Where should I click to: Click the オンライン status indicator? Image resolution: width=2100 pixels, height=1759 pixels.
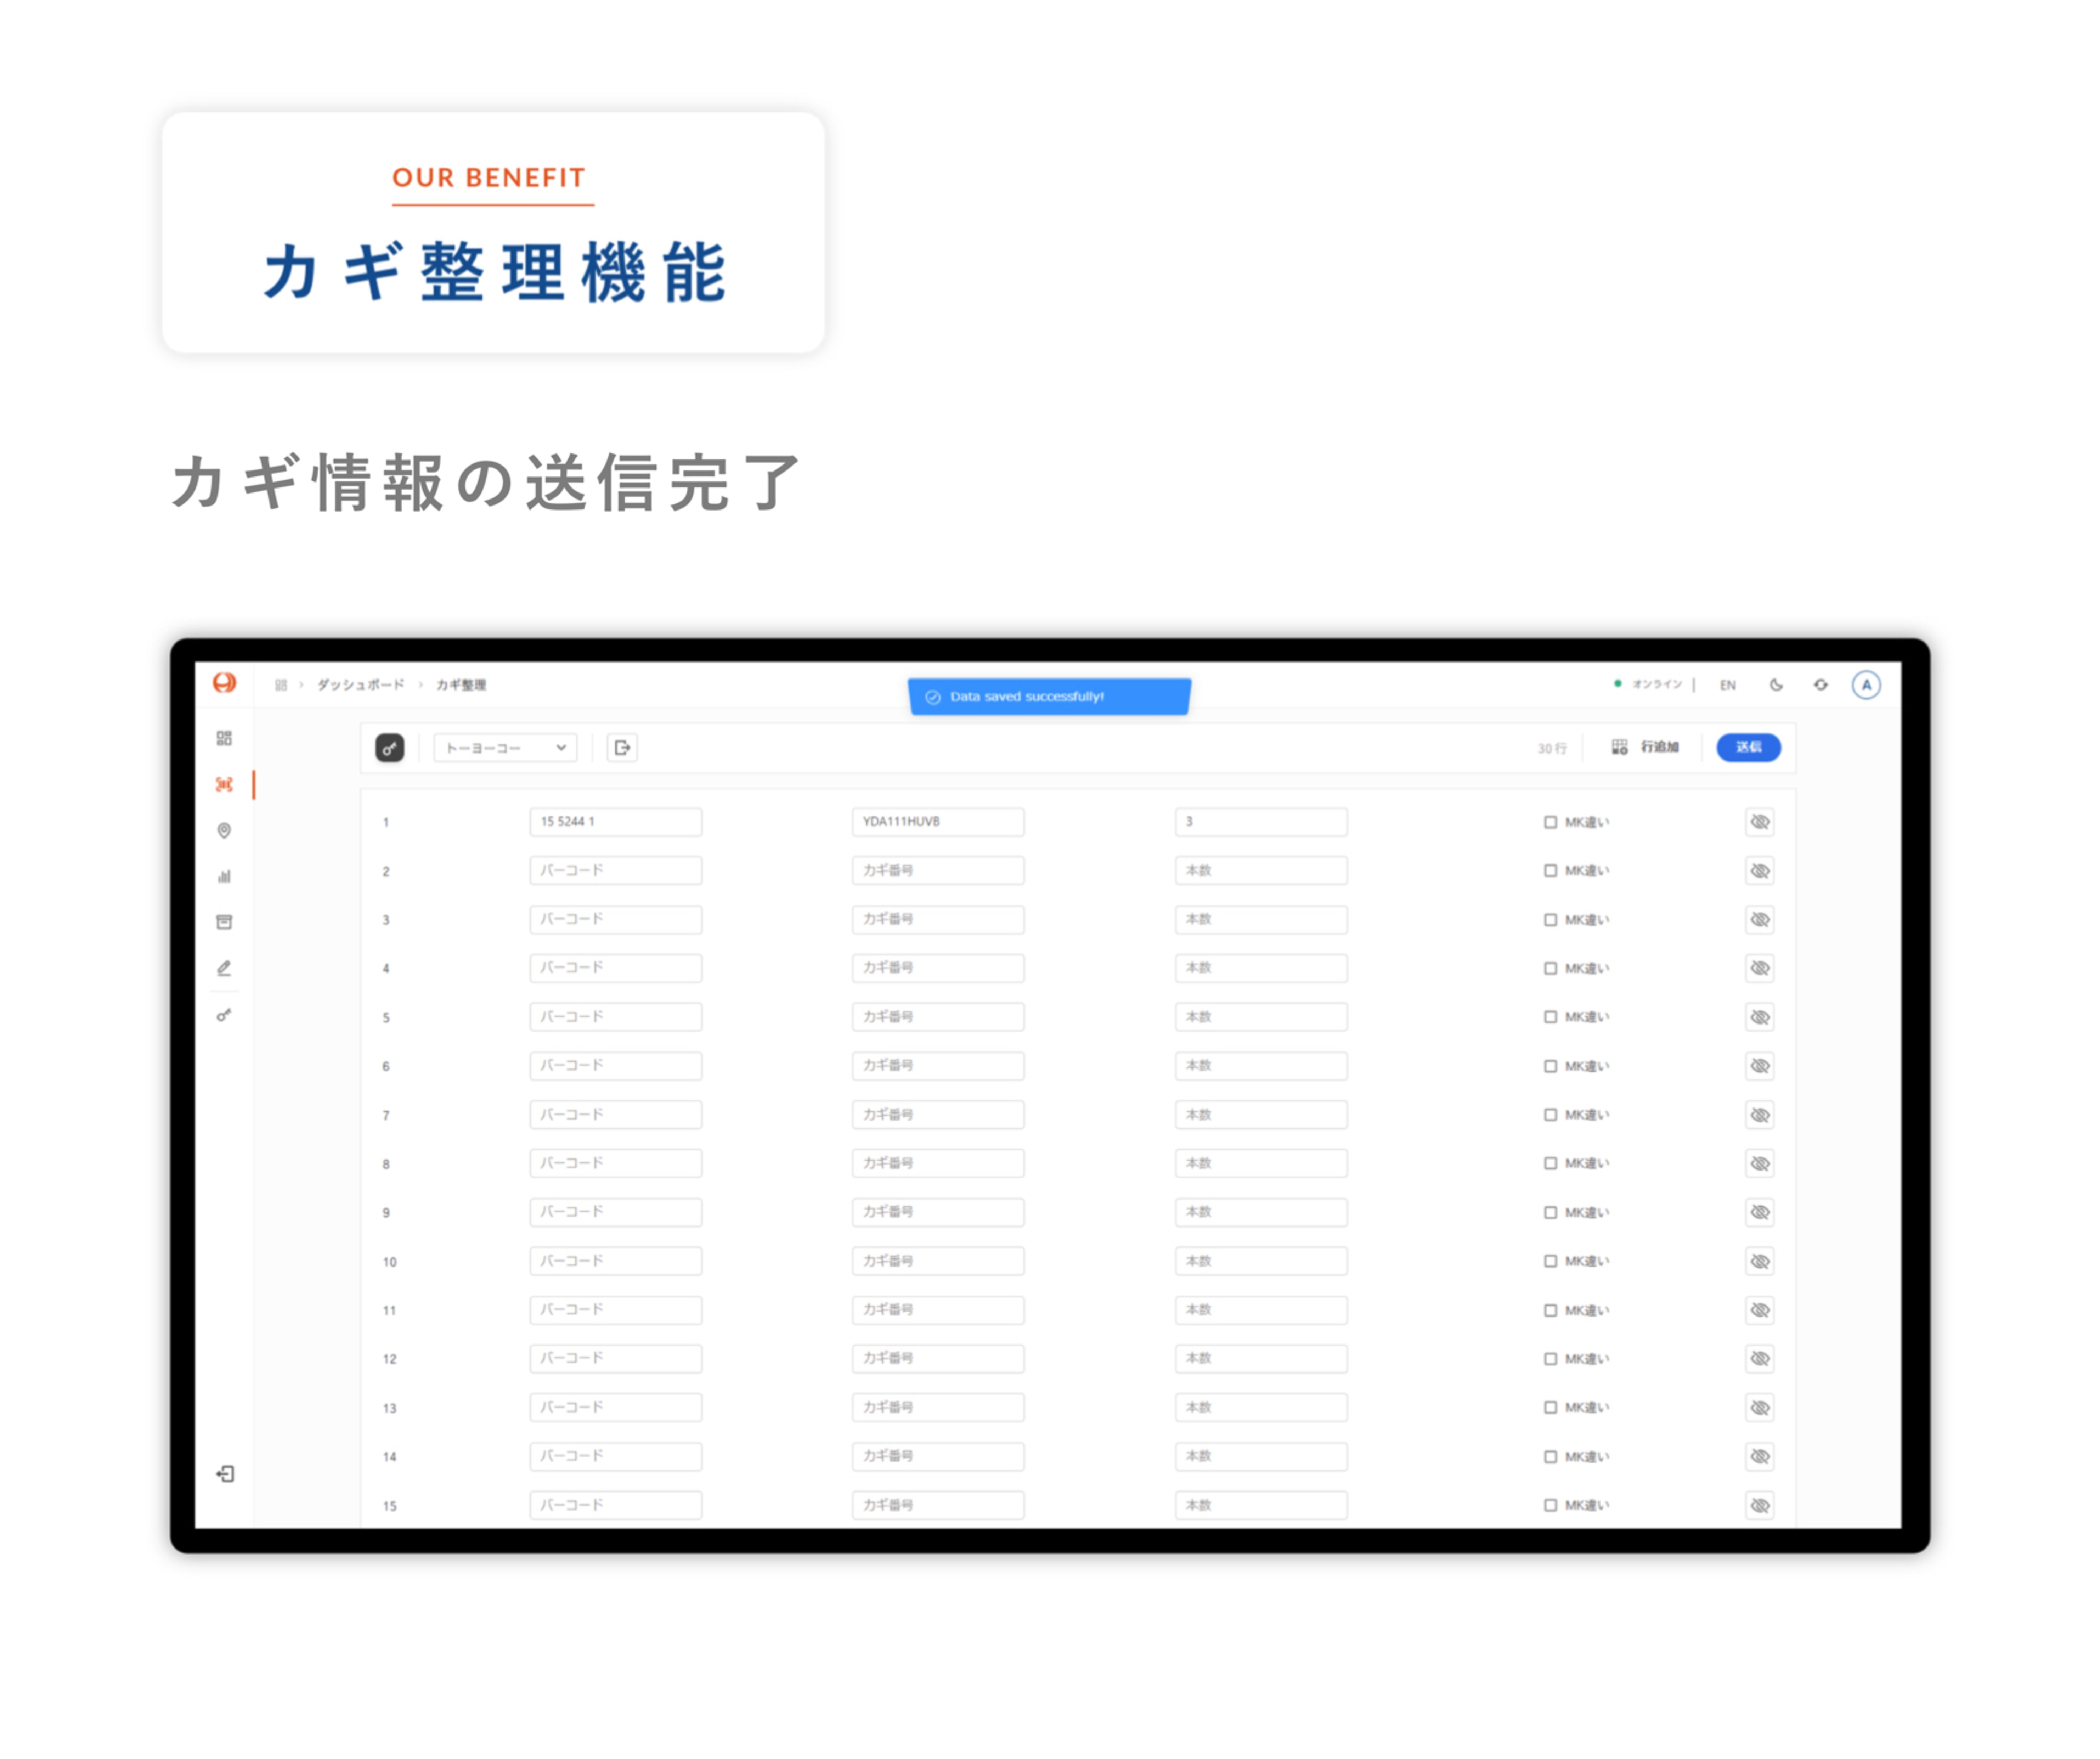(1648, 685)
